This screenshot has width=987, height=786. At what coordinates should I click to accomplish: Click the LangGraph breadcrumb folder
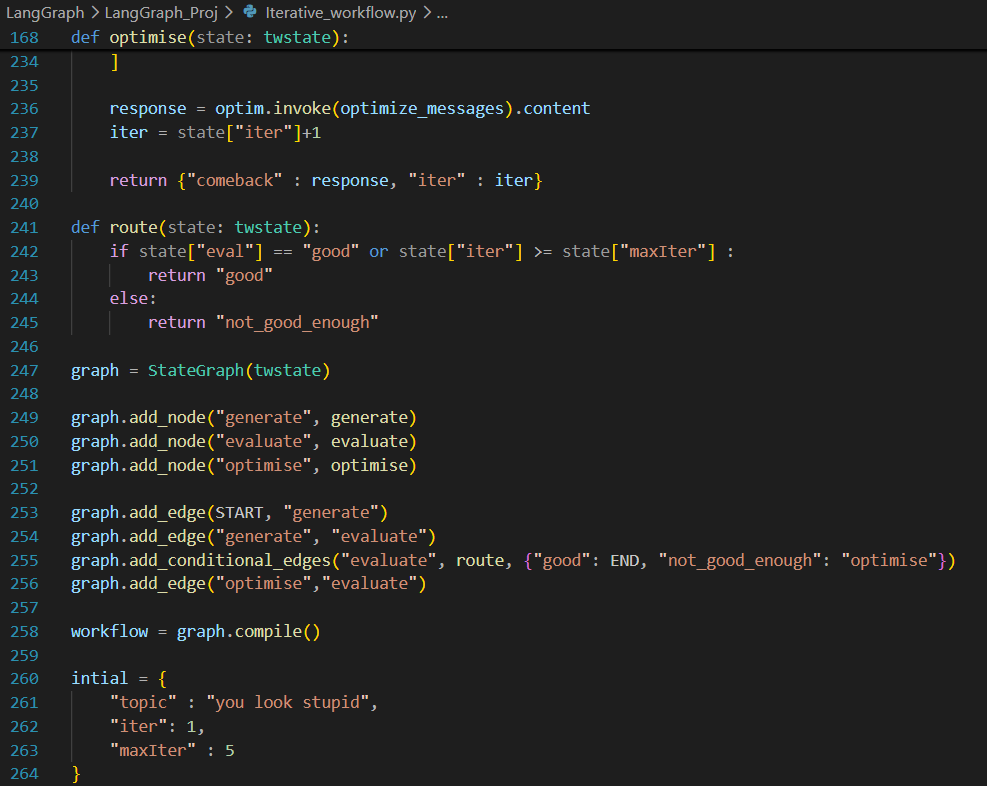point(45,13)
